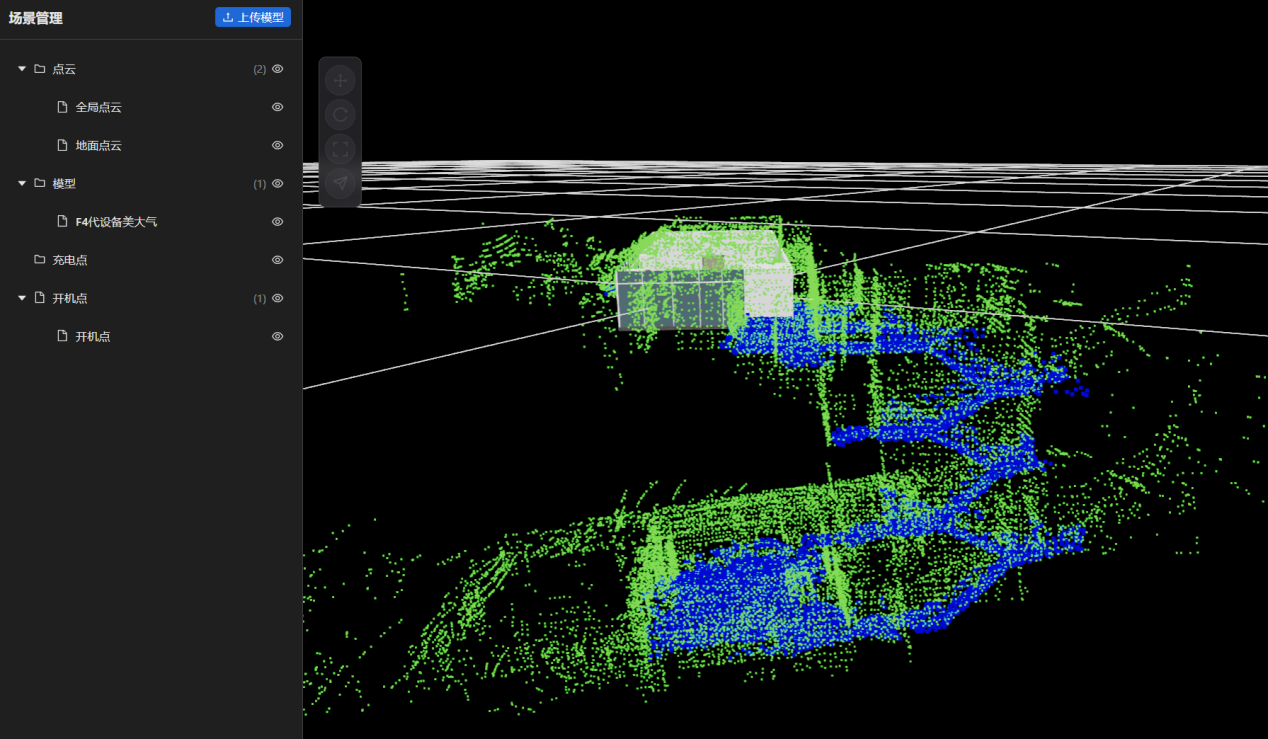Select the move/pan tool in viewport toolbar
1268x739 pixels.
point(340,80)
